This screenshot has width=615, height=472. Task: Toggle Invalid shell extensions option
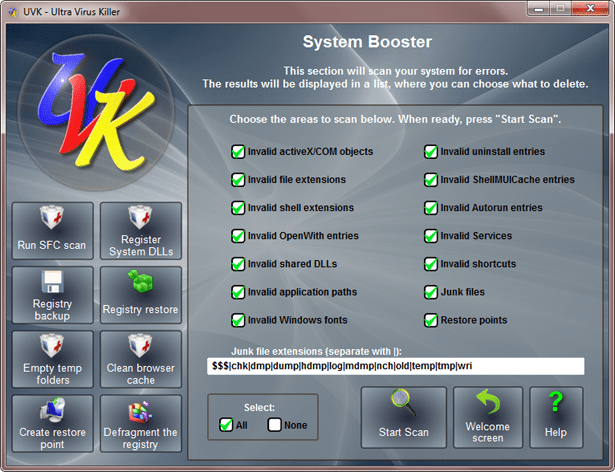238,208
